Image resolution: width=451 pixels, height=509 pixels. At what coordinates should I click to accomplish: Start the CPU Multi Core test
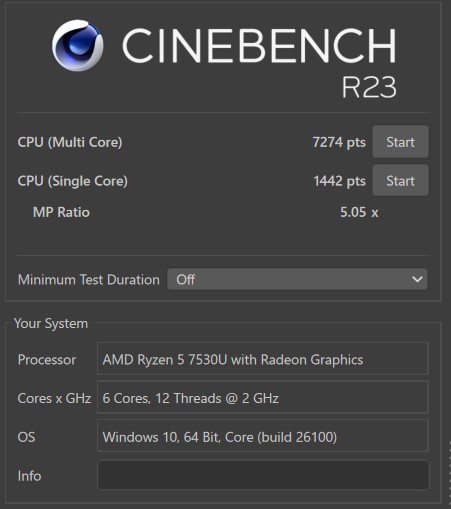400,142
